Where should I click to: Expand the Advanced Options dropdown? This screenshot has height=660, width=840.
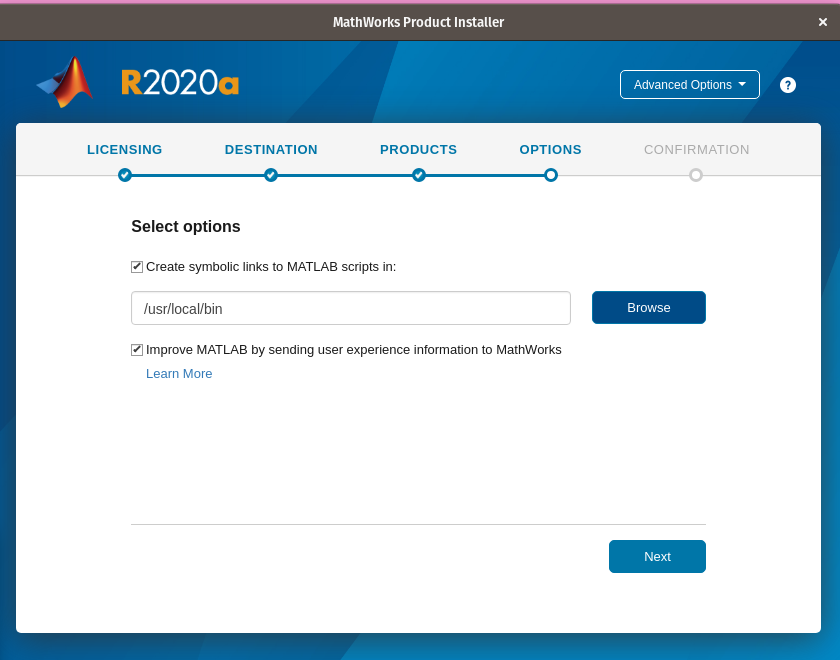pyautogui.click(x=690, y=85)
